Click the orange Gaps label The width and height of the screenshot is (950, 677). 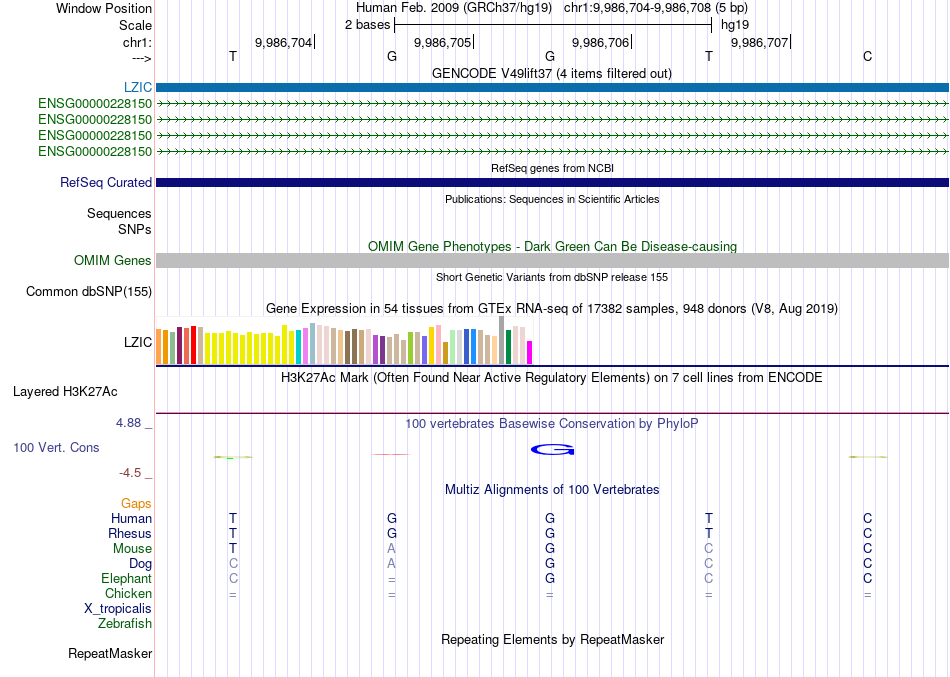tap(136, 504)
